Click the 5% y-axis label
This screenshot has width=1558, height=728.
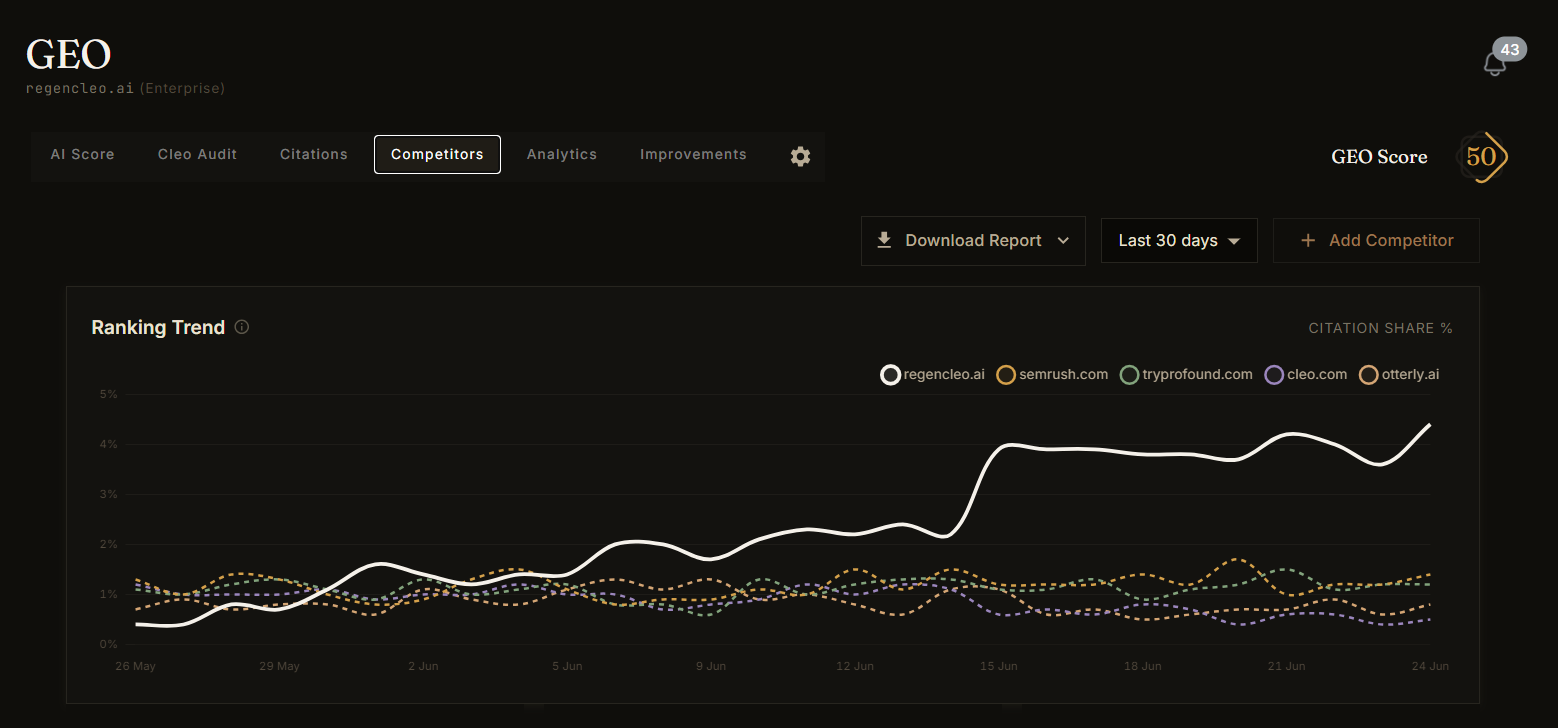(108, 394)
